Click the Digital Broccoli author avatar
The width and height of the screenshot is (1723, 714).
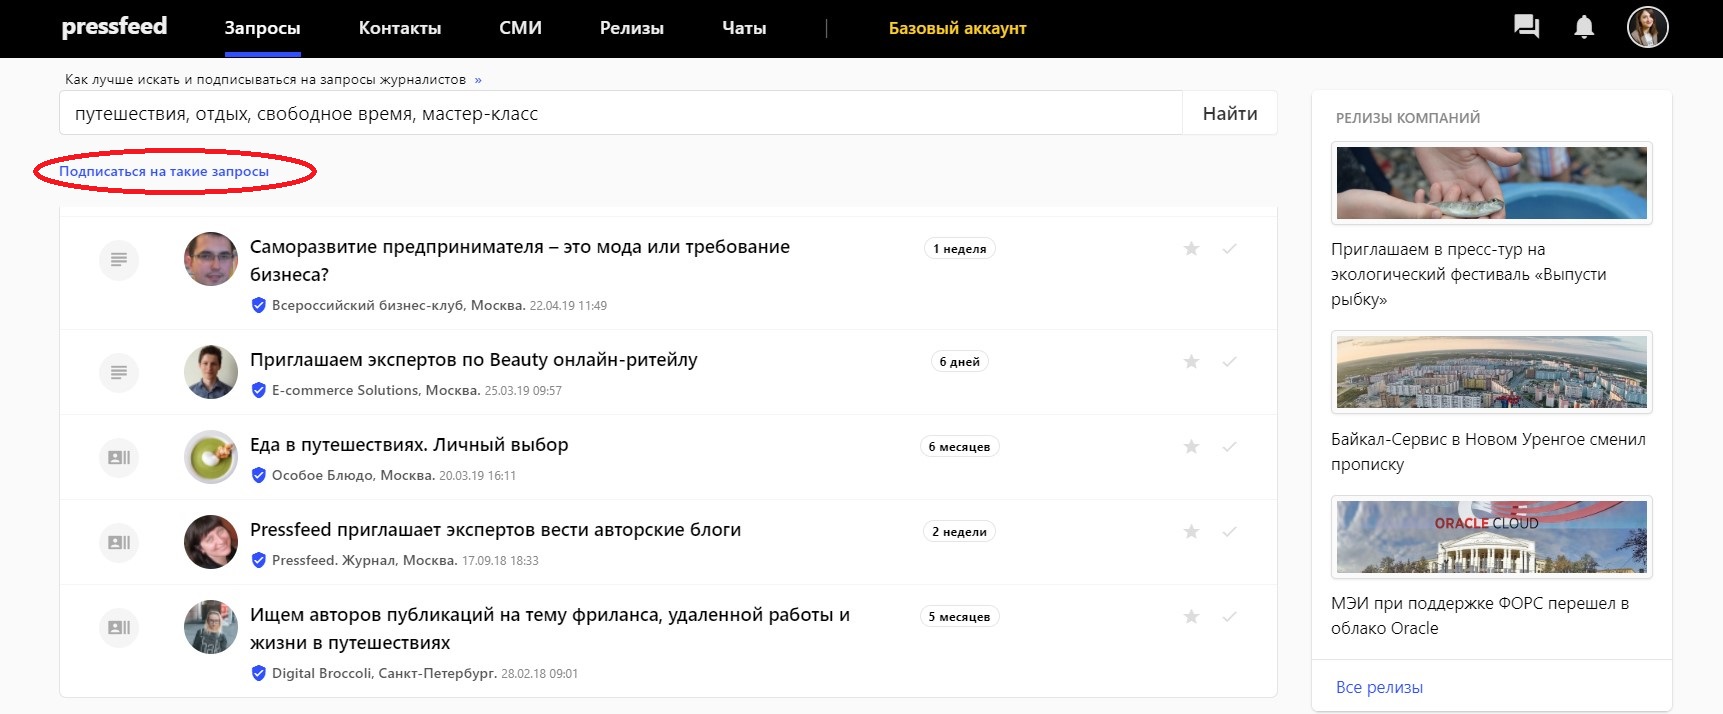[x=211, y=627]
